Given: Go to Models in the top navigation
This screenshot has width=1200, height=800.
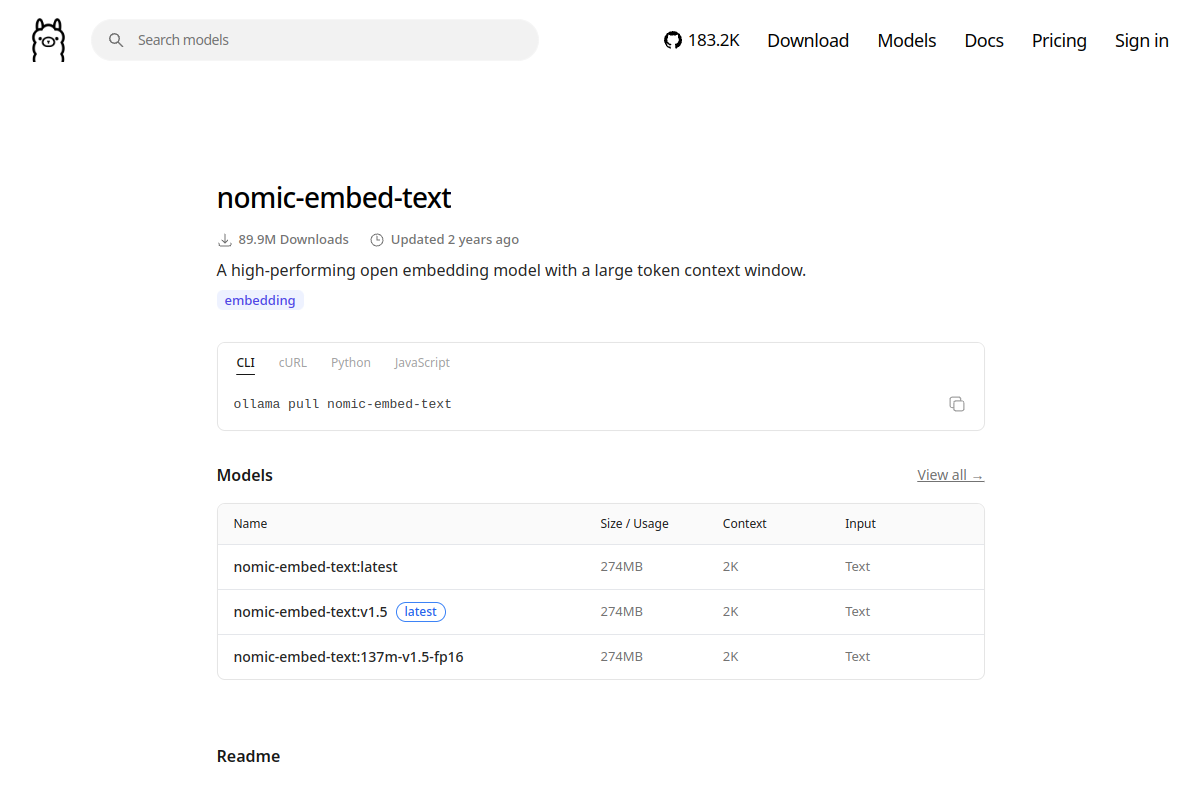Looking at the screenshot, I should tap(907, 40).
